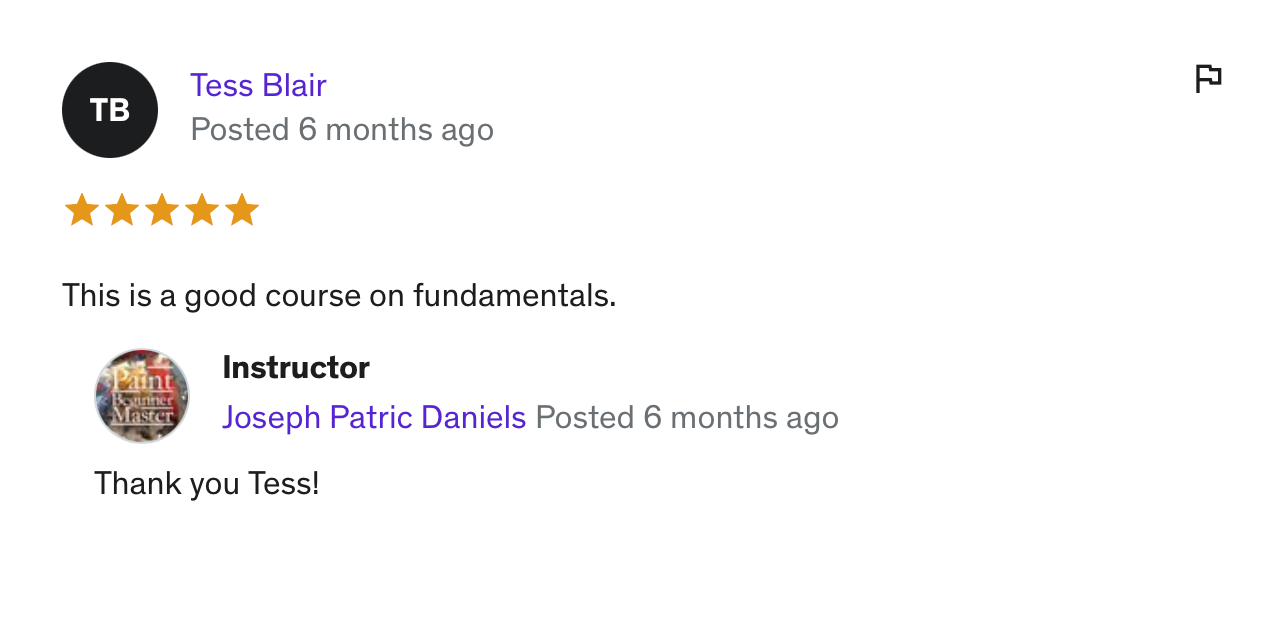Click the second rating star

pyautogui.click(x=121, y=211)
